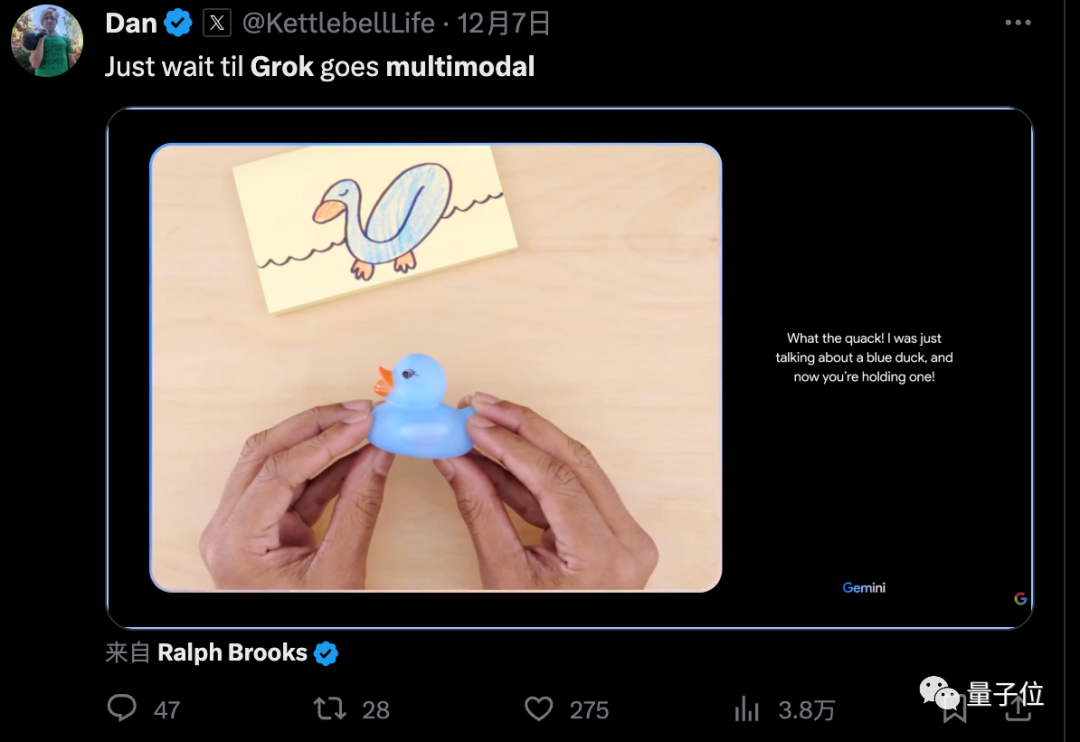Play the blue rubber duck video
The image size is (1080, 742).
436,367
